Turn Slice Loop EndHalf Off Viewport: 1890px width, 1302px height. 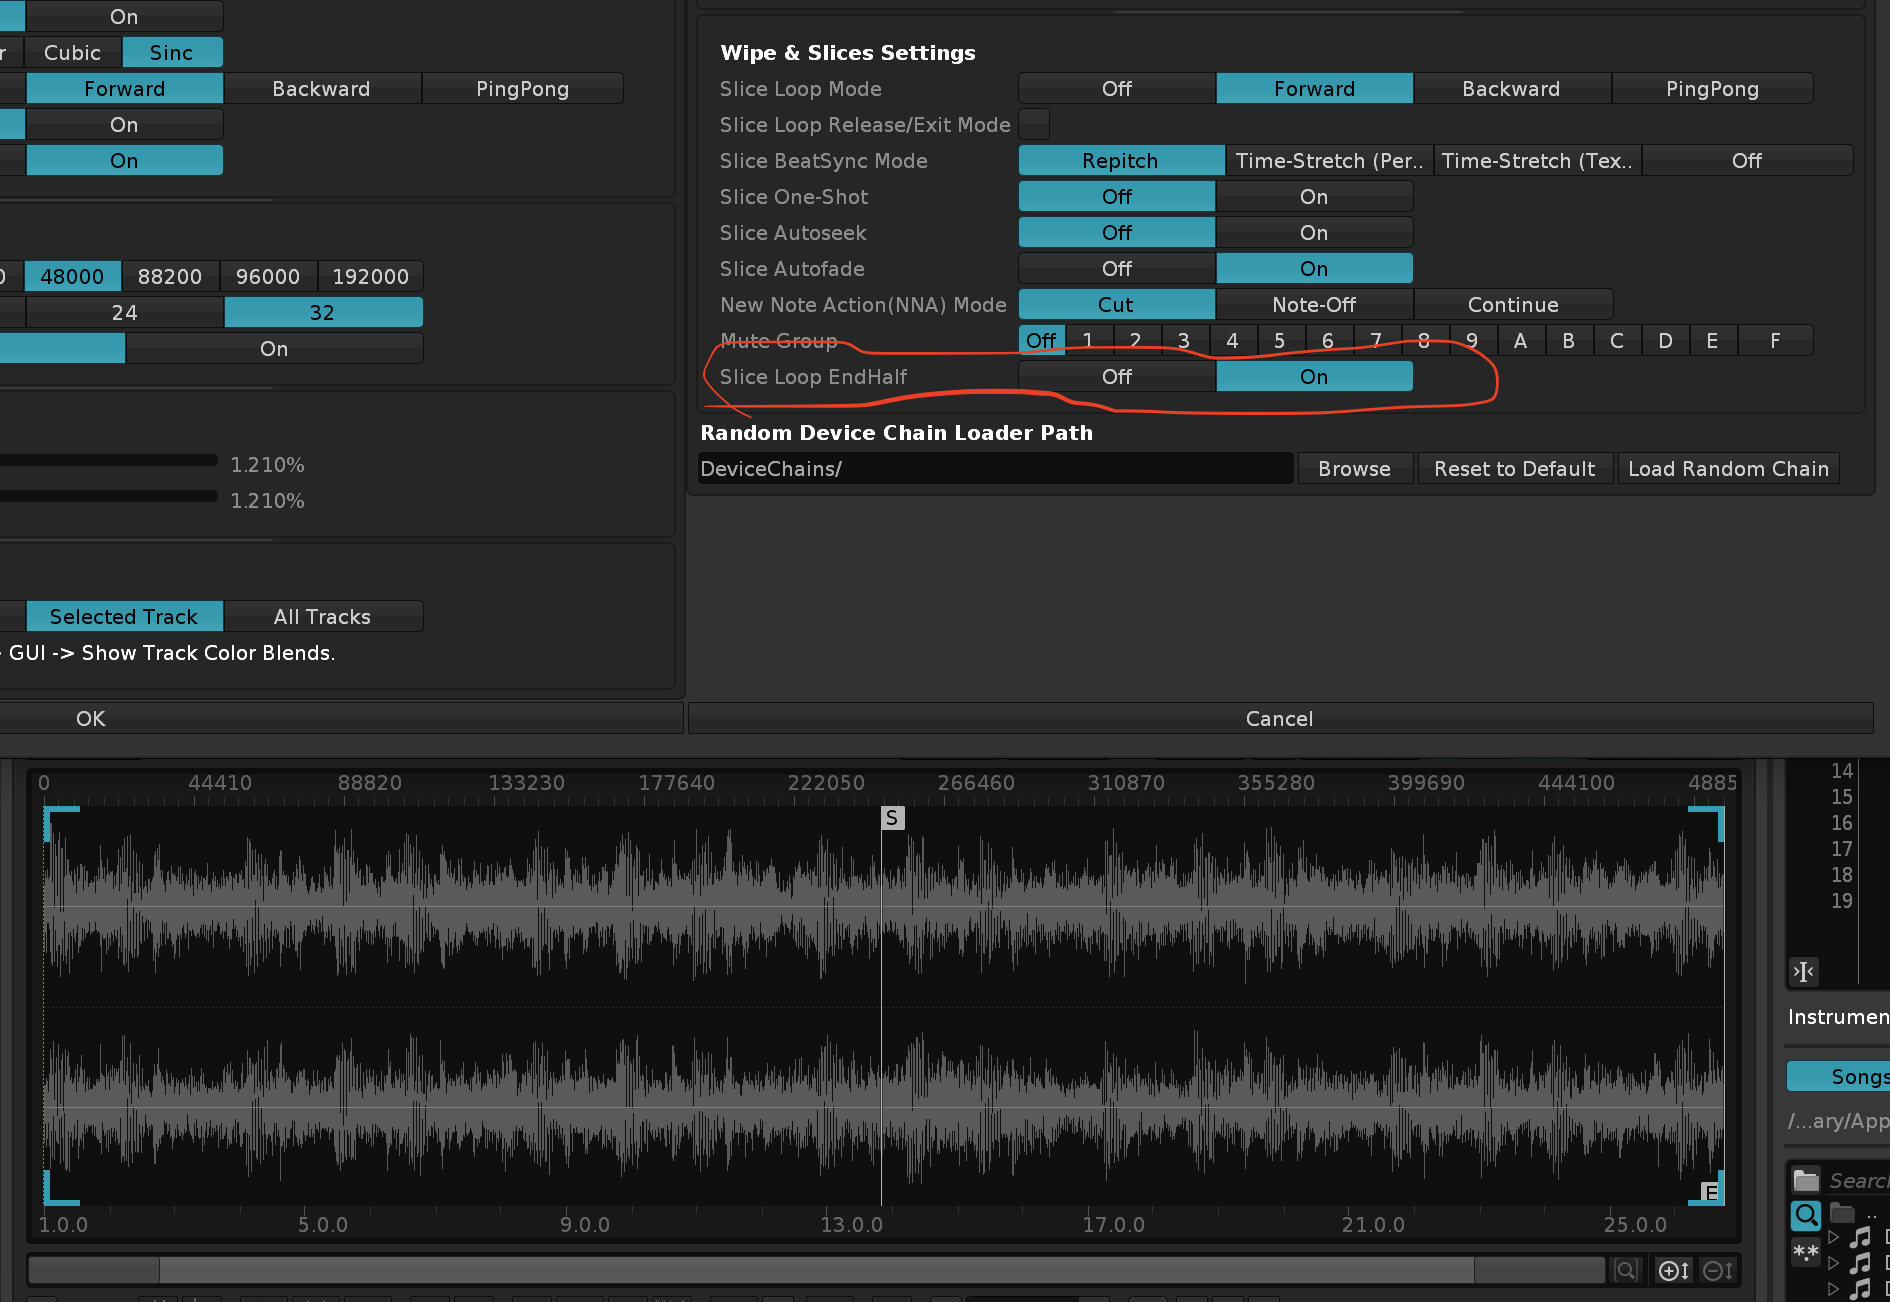[x=1116, y=377]
